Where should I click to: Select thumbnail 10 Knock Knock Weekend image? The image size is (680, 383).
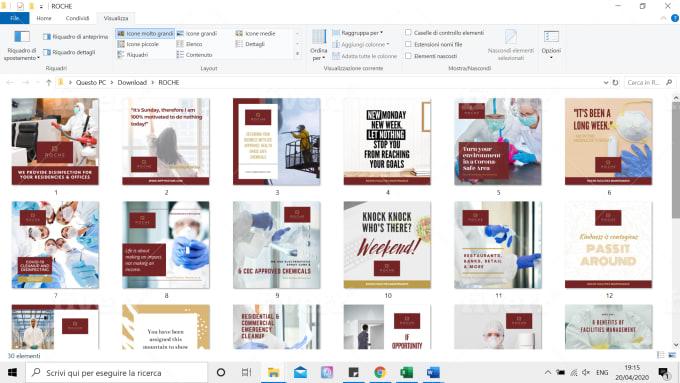pyautogui.click(x=387, y=245)
